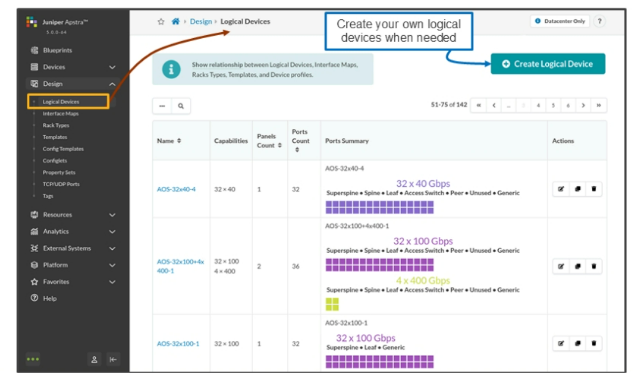The width and height of the screenshot is (633, 373).
Task: Delete the AOS-32x100-1 logical device
Action: click(x=594, y=344)
